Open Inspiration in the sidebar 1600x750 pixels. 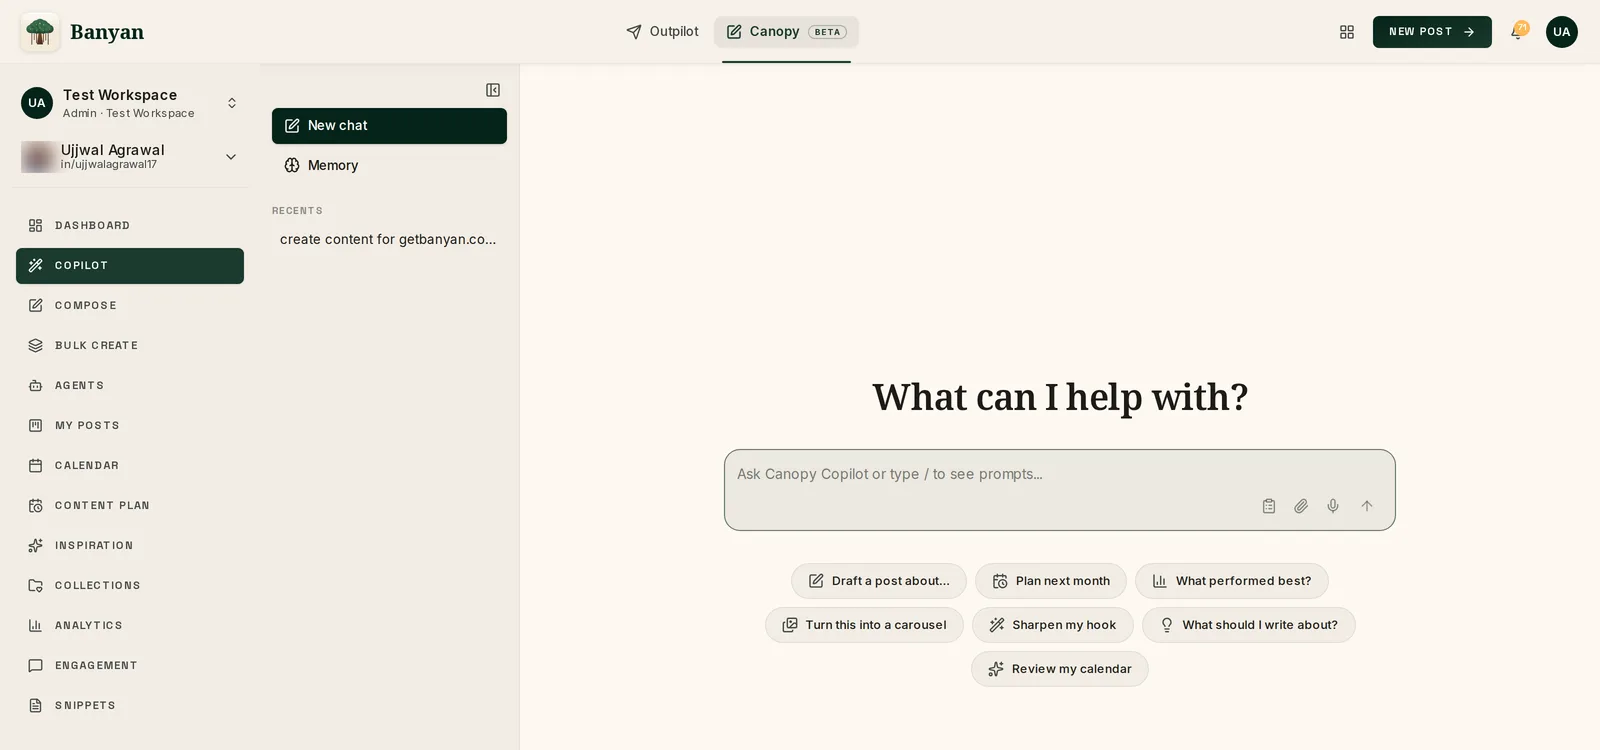(x=130, y=546)
